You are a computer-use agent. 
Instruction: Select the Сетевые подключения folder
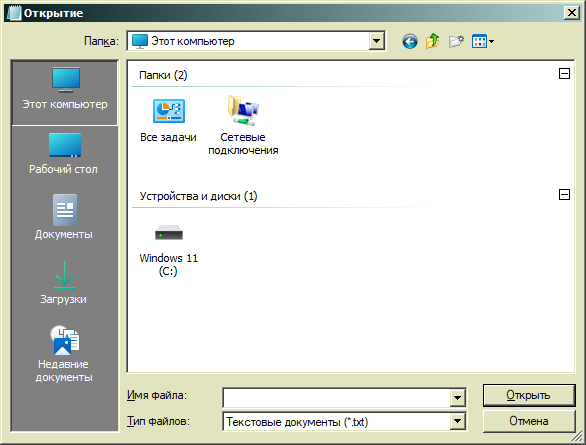tap(243, 126)
